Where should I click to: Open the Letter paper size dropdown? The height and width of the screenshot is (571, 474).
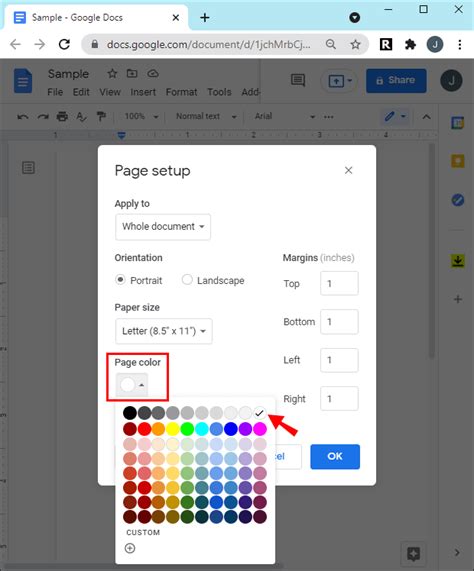[x=164, y=331]
